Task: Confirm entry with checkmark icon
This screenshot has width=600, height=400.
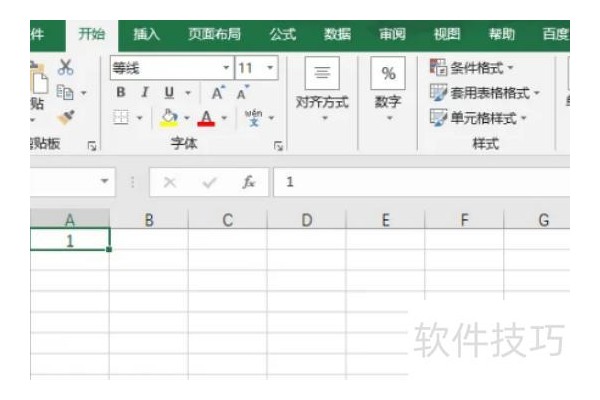Action: click(x=209, y=182)
